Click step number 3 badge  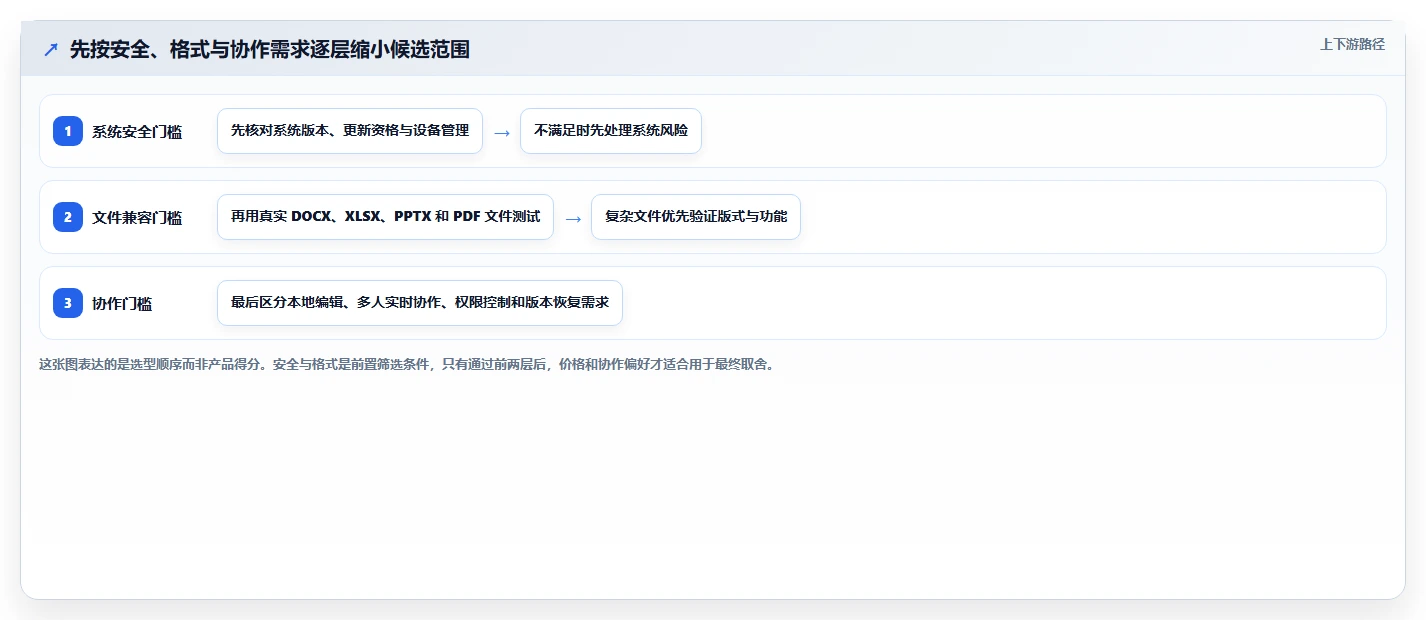point(68,303)
